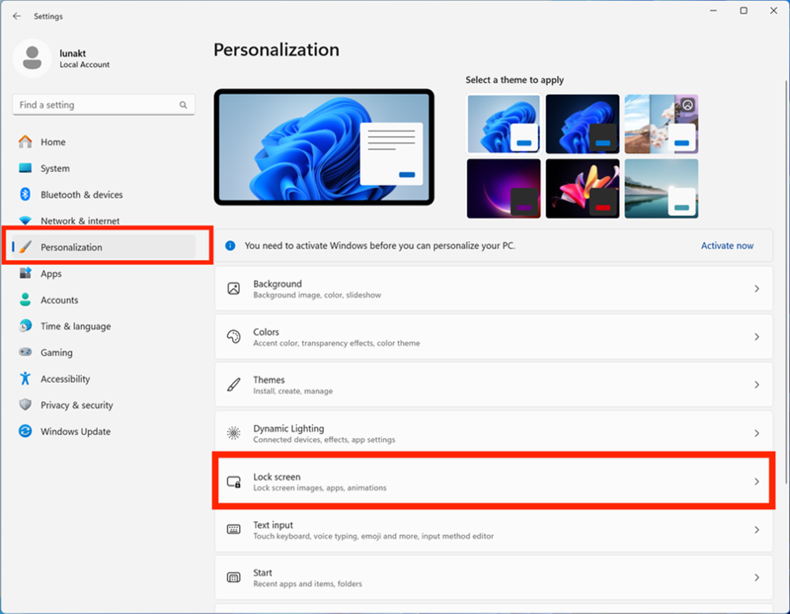The width and height of the screenshot is (790, 614).
Task: Select the colorful flower theme thumbnail
Action: click(x=582, y=188)
